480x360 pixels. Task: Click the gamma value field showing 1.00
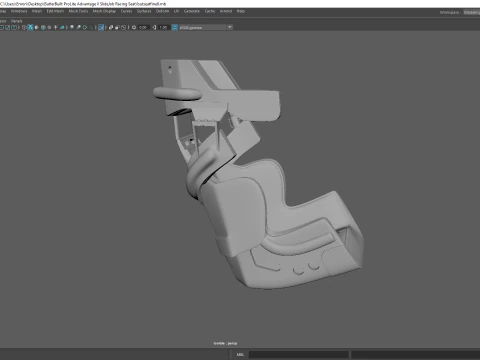(x=163, y=27)
